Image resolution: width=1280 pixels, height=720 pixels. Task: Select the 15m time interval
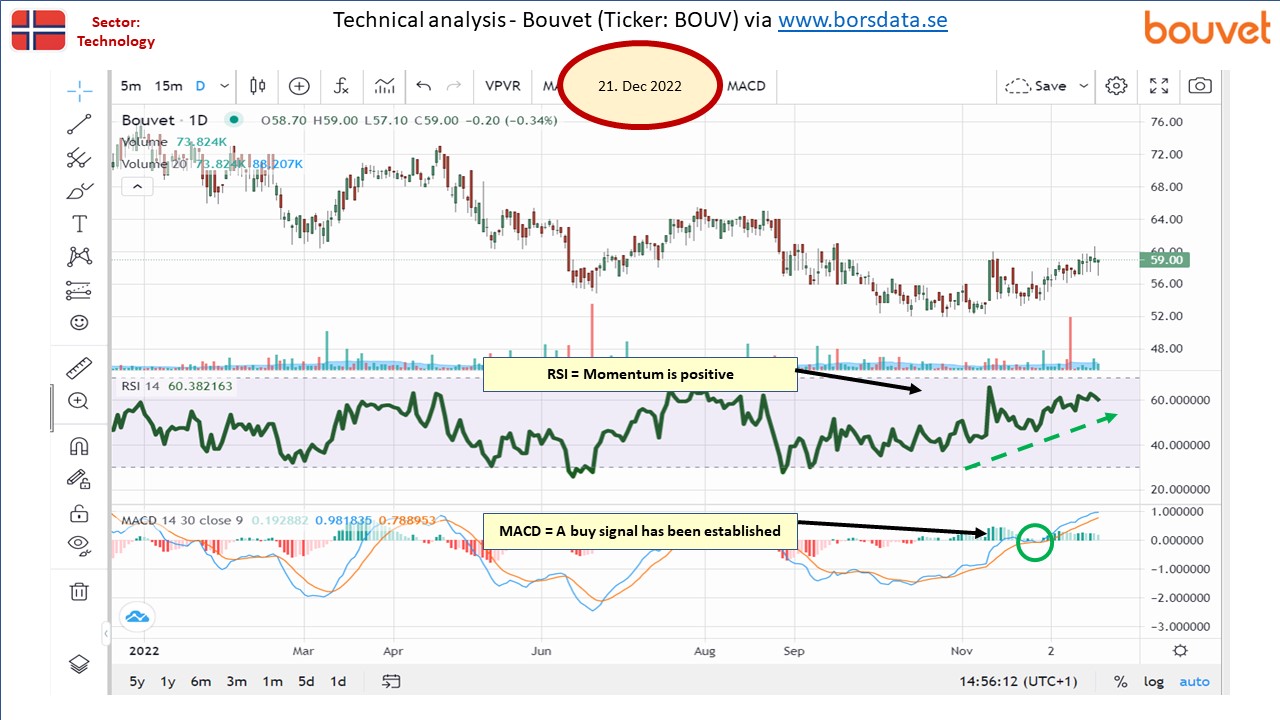(169, 86)
